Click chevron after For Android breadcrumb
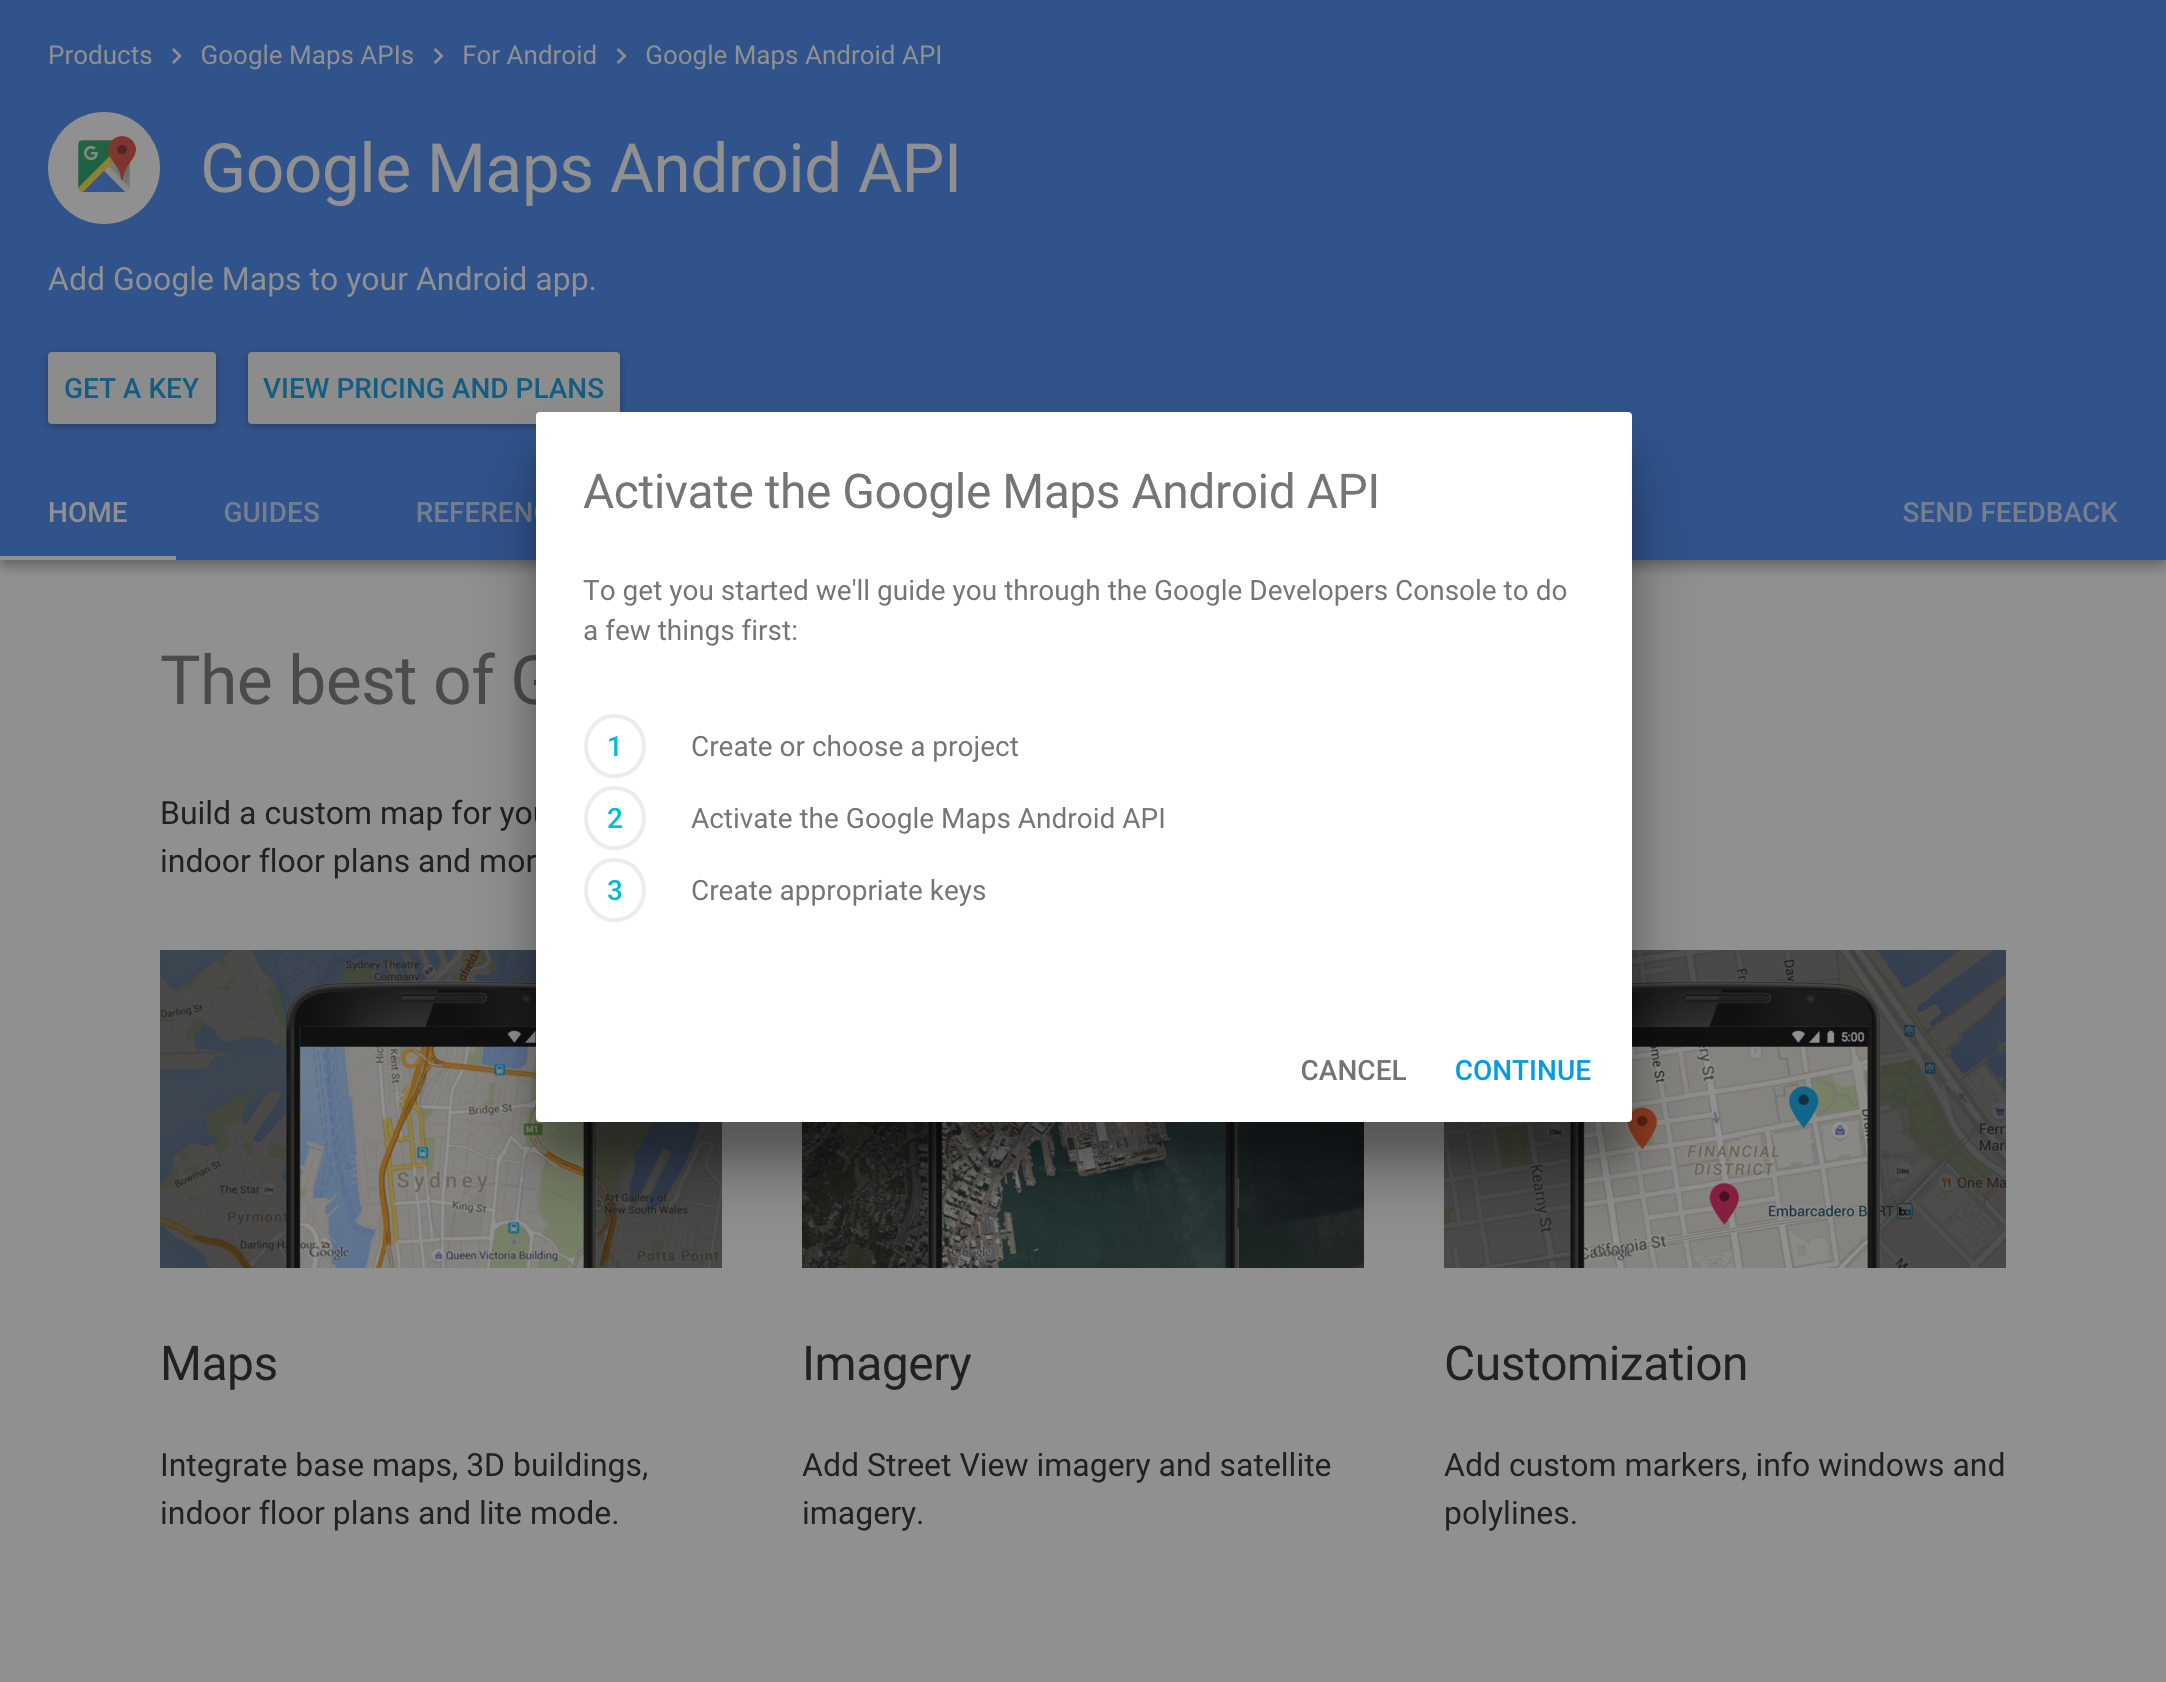Viewport: 2166px width, 1682px height. 621,56
